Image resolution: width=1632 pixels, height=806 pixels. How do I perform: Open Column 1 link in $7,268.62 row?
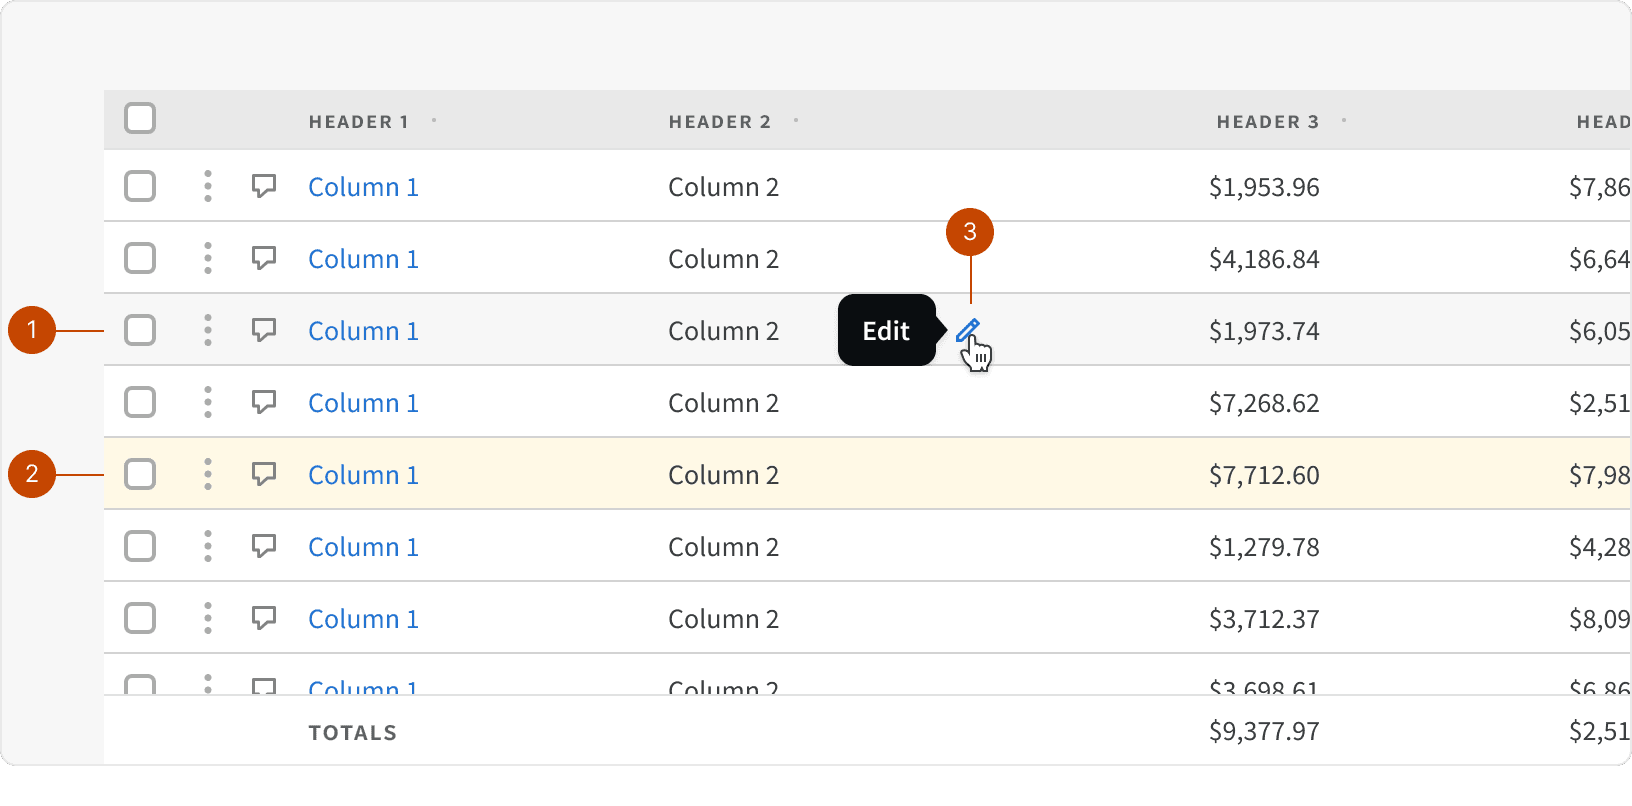pyautogui.click(x=363, y=403)
